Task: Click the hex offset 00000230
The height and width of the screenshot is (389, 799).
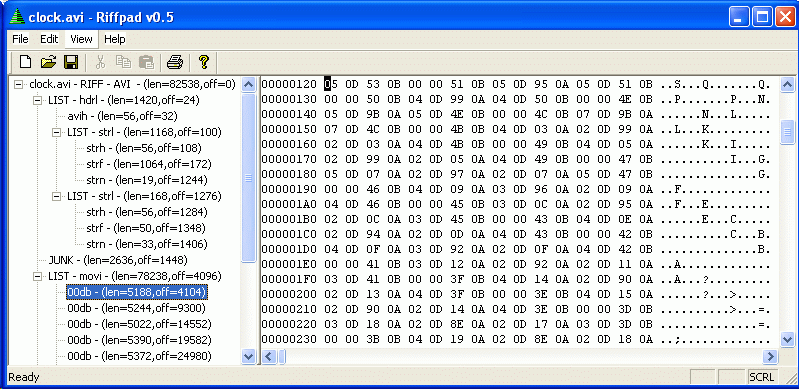Action: [289, 340]
